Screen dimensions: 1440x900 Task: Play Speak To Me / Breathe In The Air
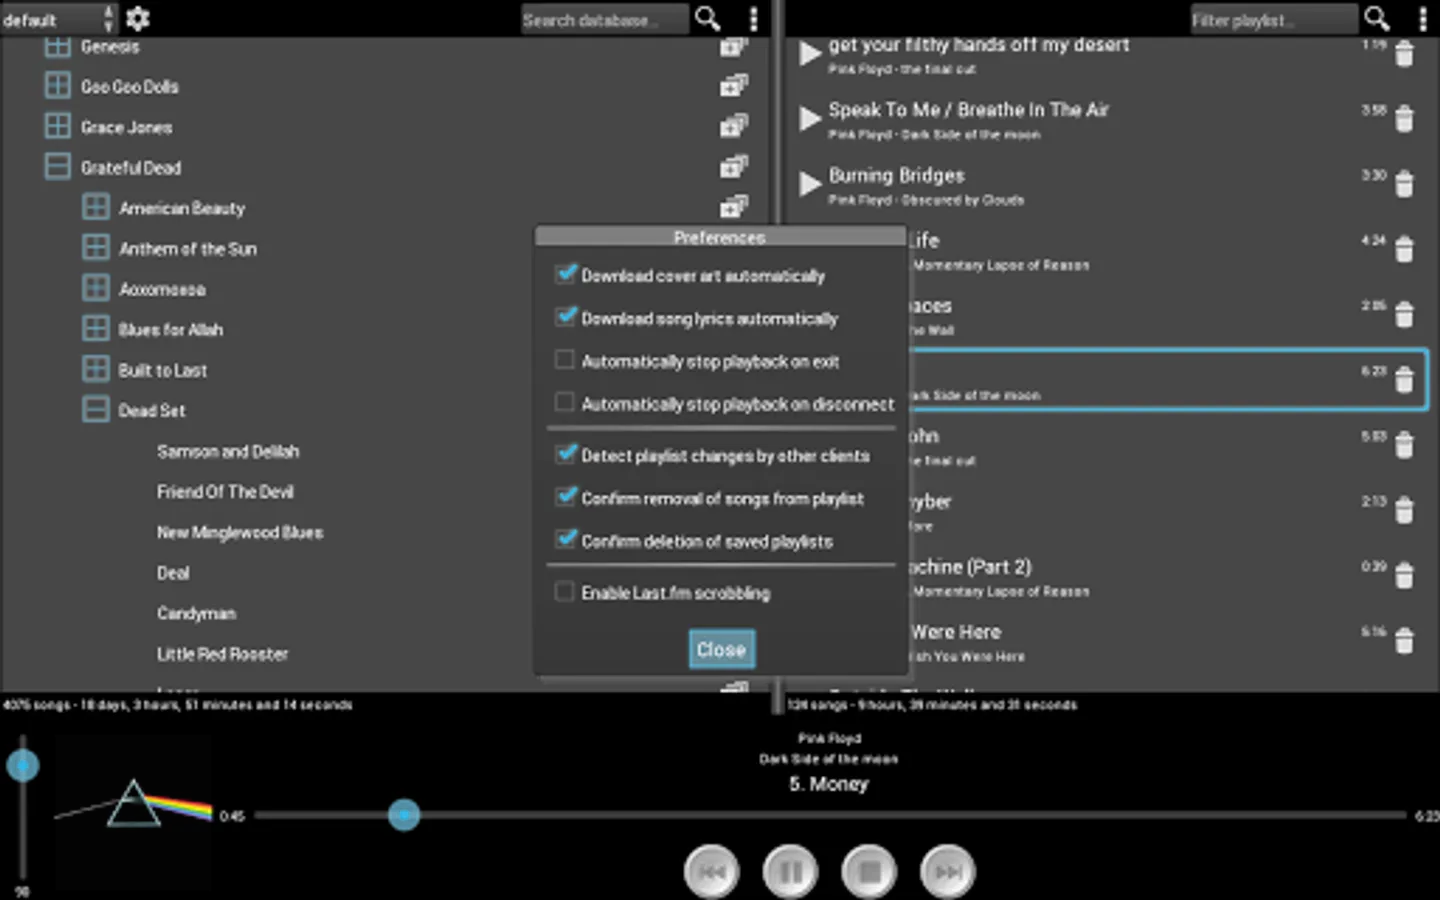809,119
